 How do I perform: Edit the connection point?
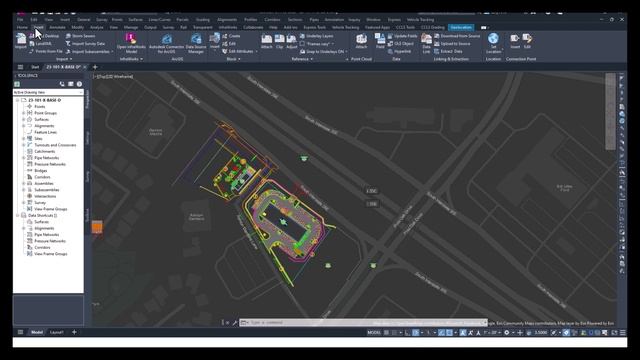click(527, 41)
